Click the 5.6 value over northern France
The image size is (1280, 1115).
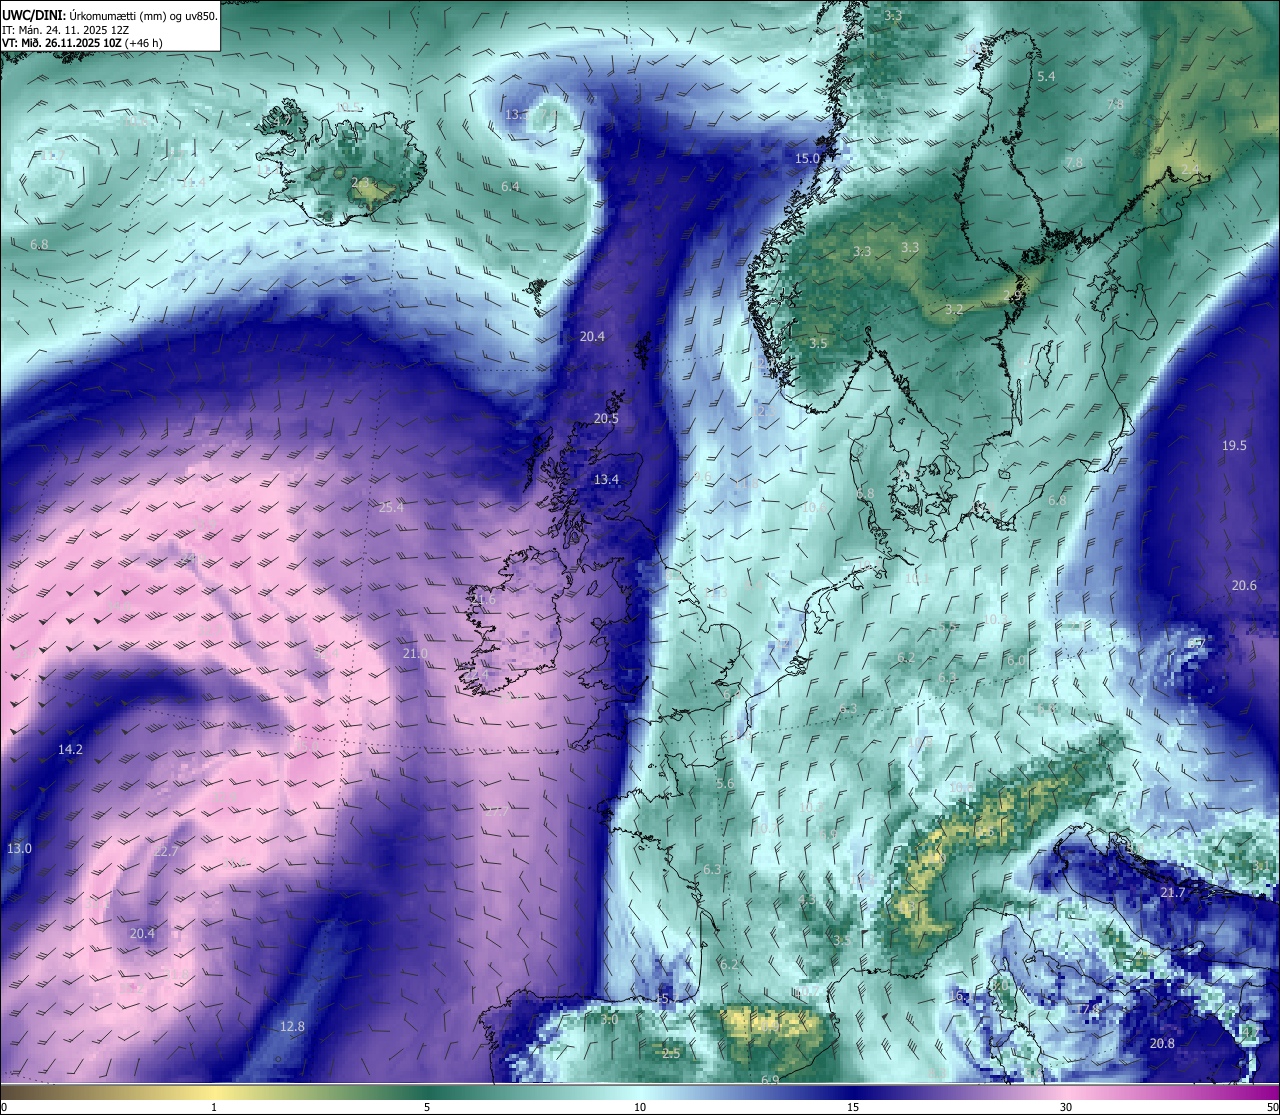[x=725, y=784]
